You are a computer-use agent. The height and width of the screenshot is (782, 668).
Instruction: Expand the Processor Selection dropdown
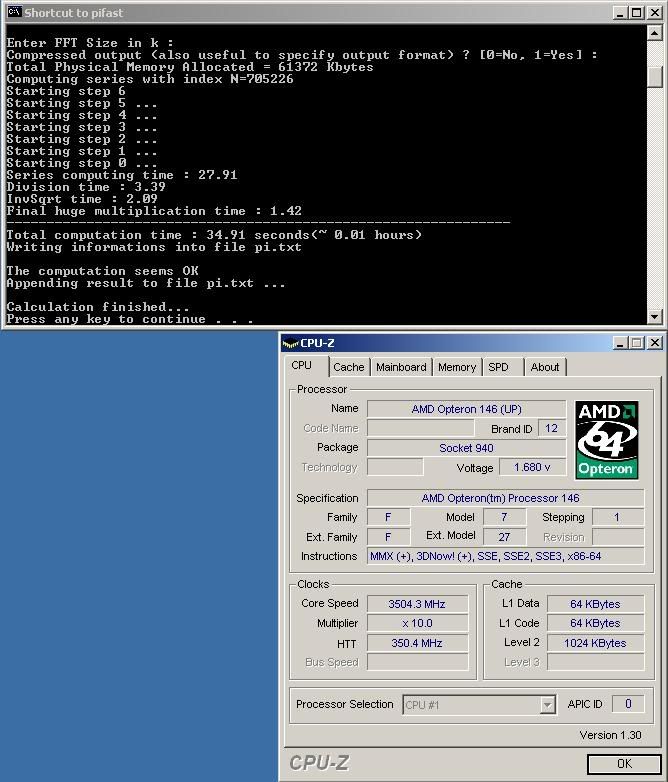pos(547,705)
